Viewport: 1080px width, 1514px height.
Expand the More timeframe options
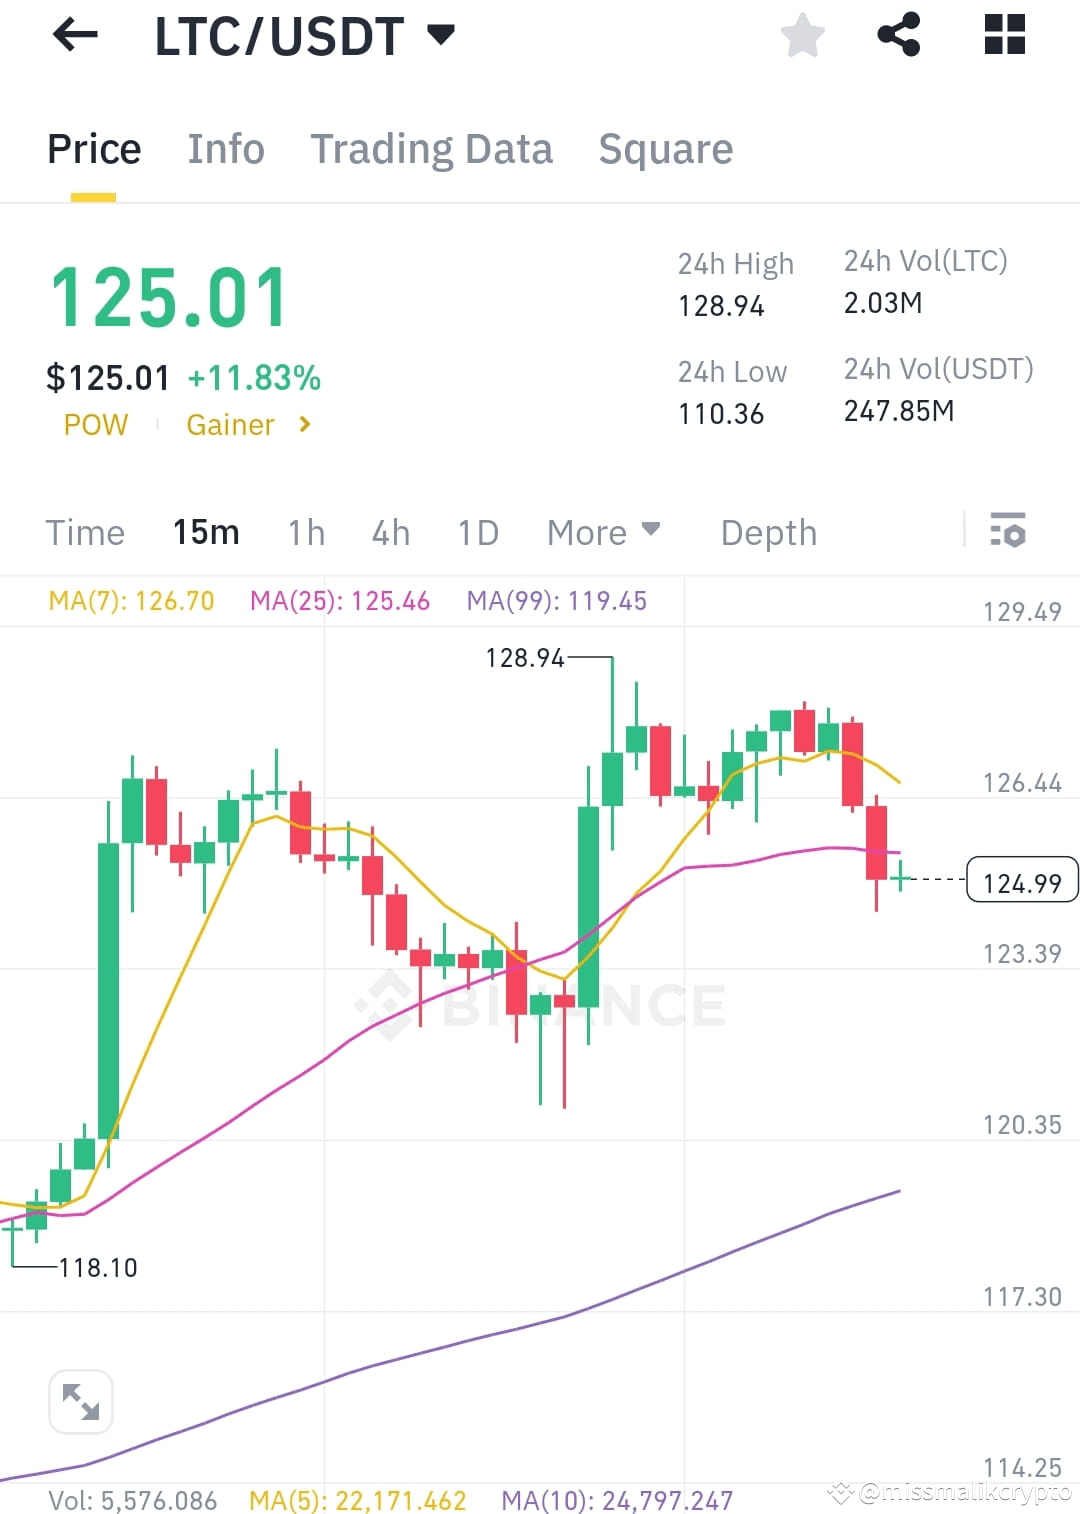point(602,532)
